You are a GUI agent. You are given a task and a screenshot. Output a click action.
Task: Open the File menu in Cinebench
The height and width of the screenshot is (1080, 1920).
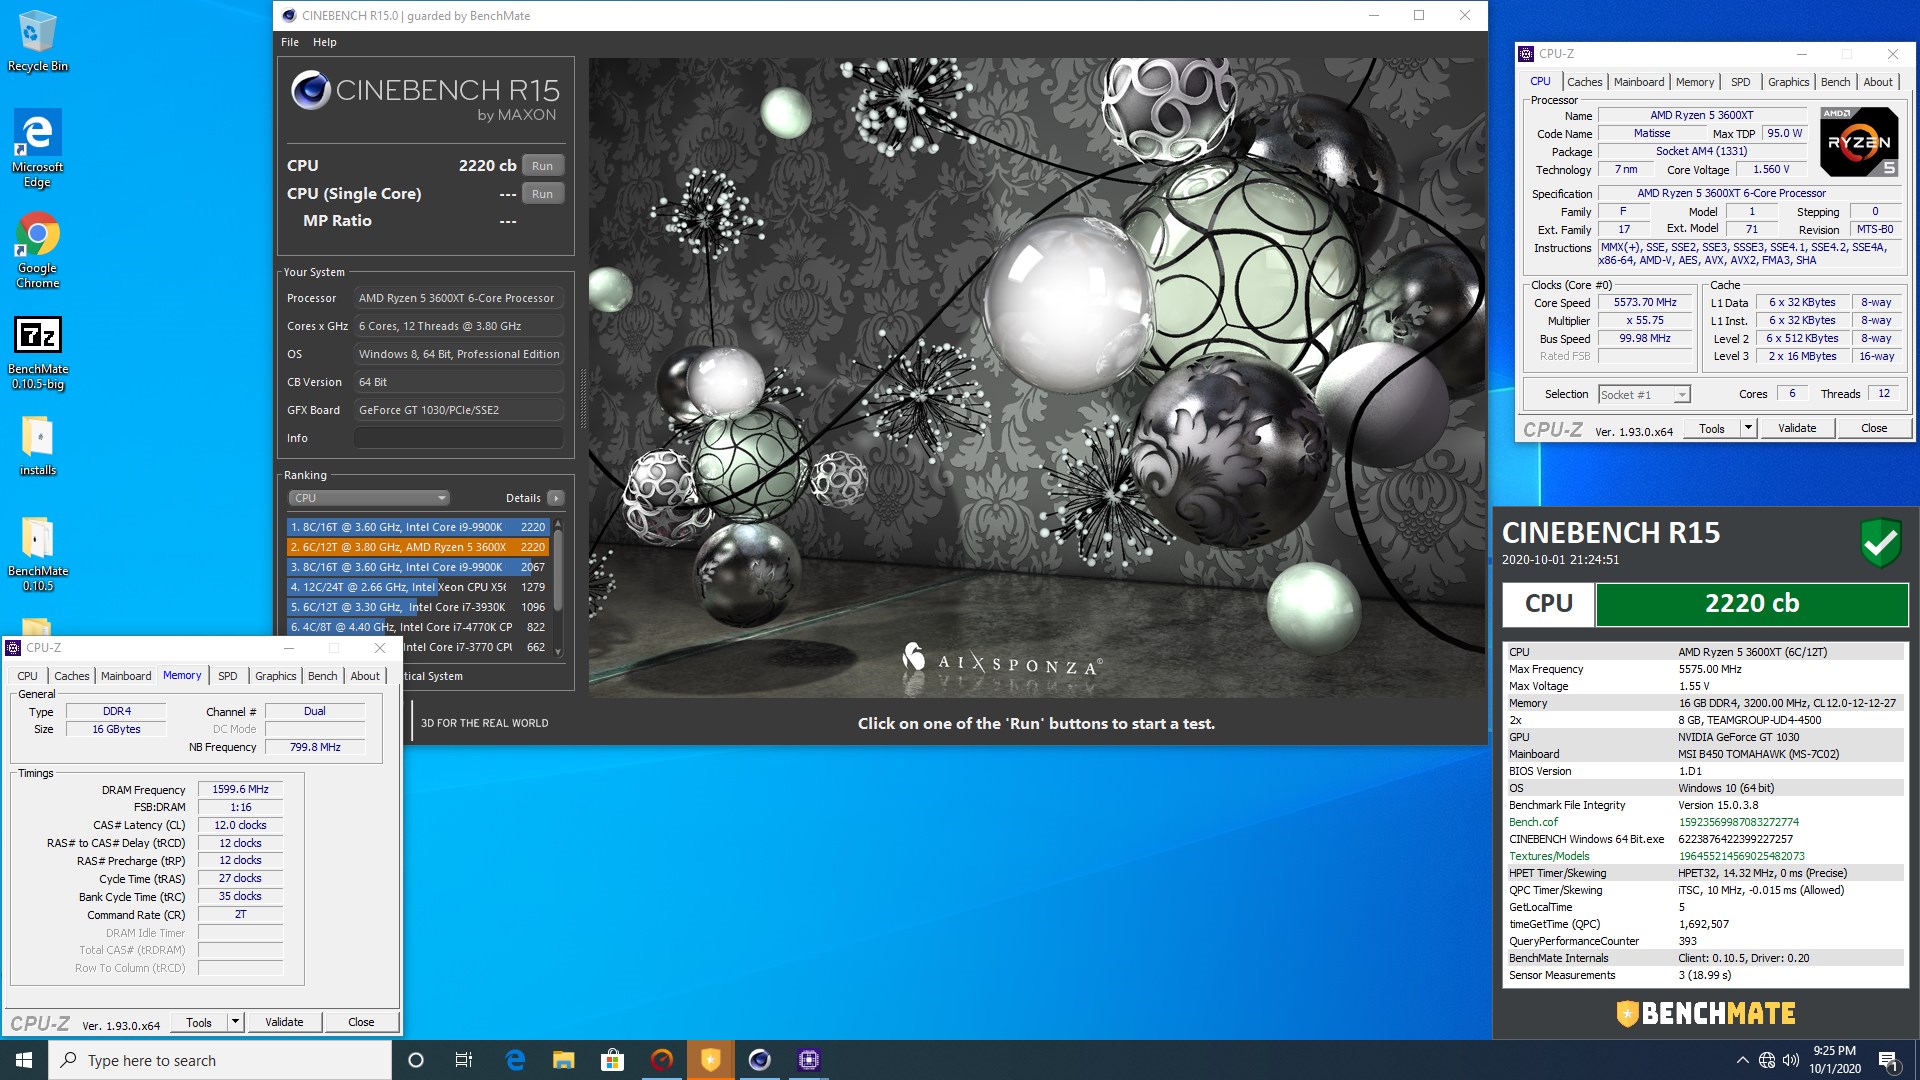(290, 42)
